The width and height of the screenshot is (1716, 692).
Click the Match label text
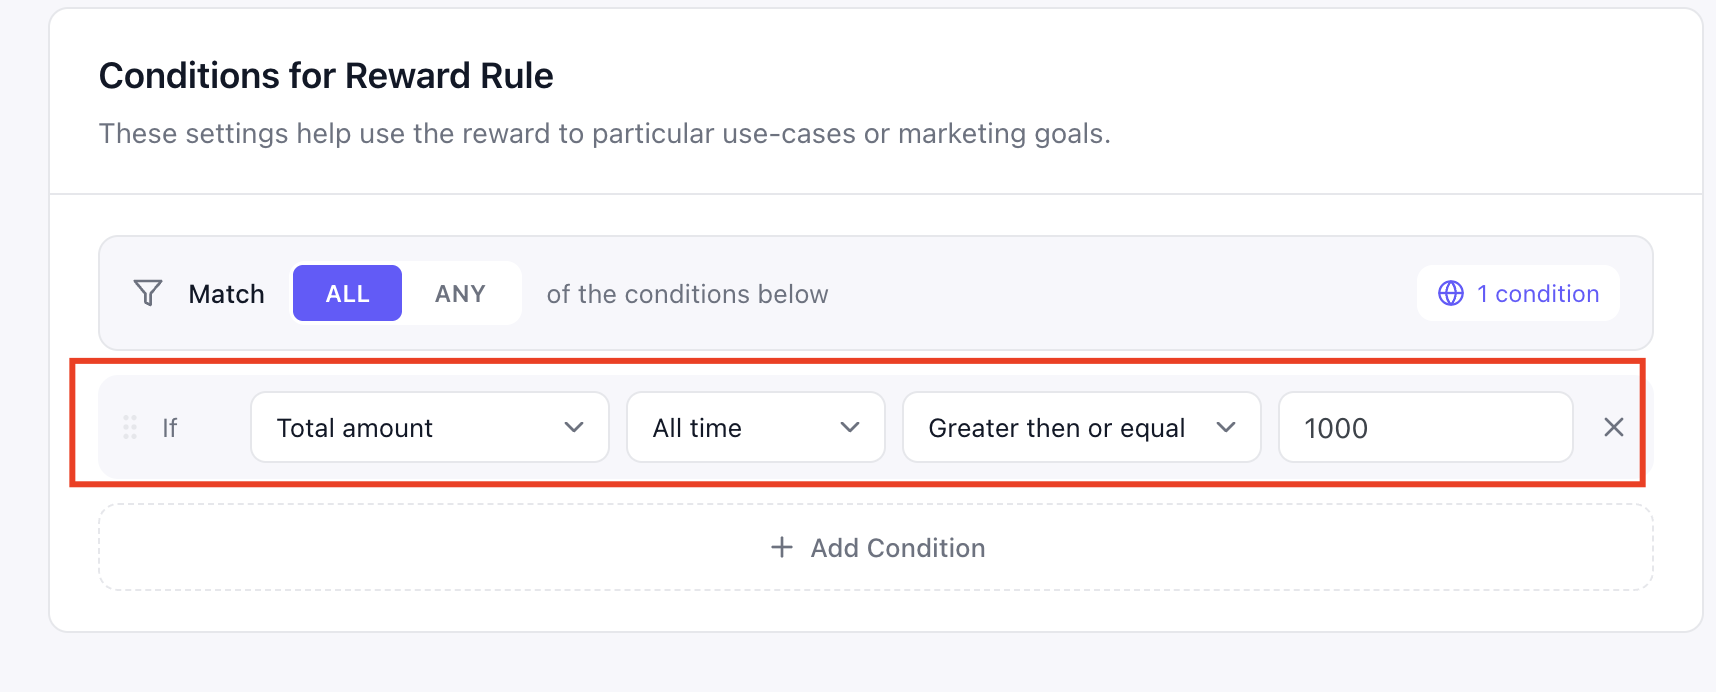[227, 294]
